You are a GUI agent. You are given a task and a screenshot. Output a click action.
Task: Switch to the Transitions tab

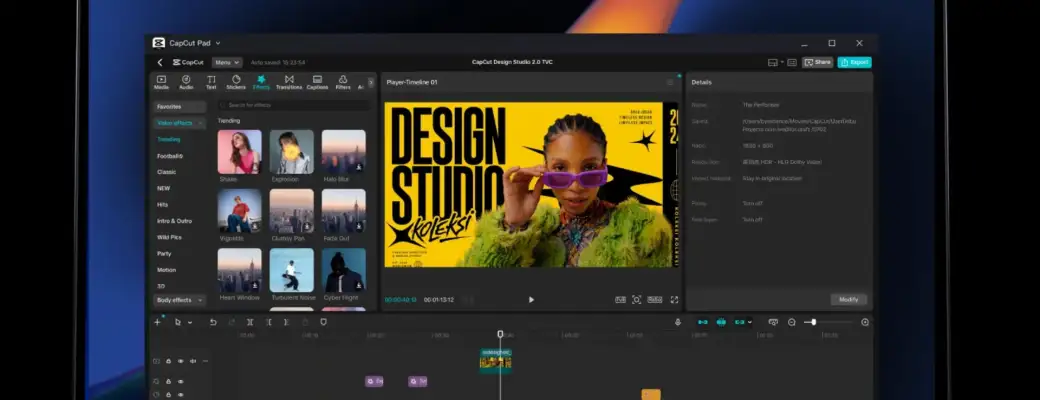(289, 82)
